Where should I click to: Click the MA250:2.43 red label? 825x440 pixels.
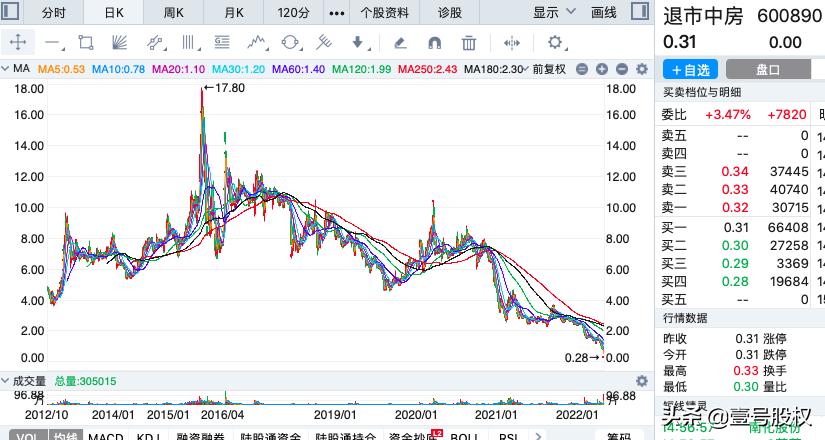click(427, 69)
